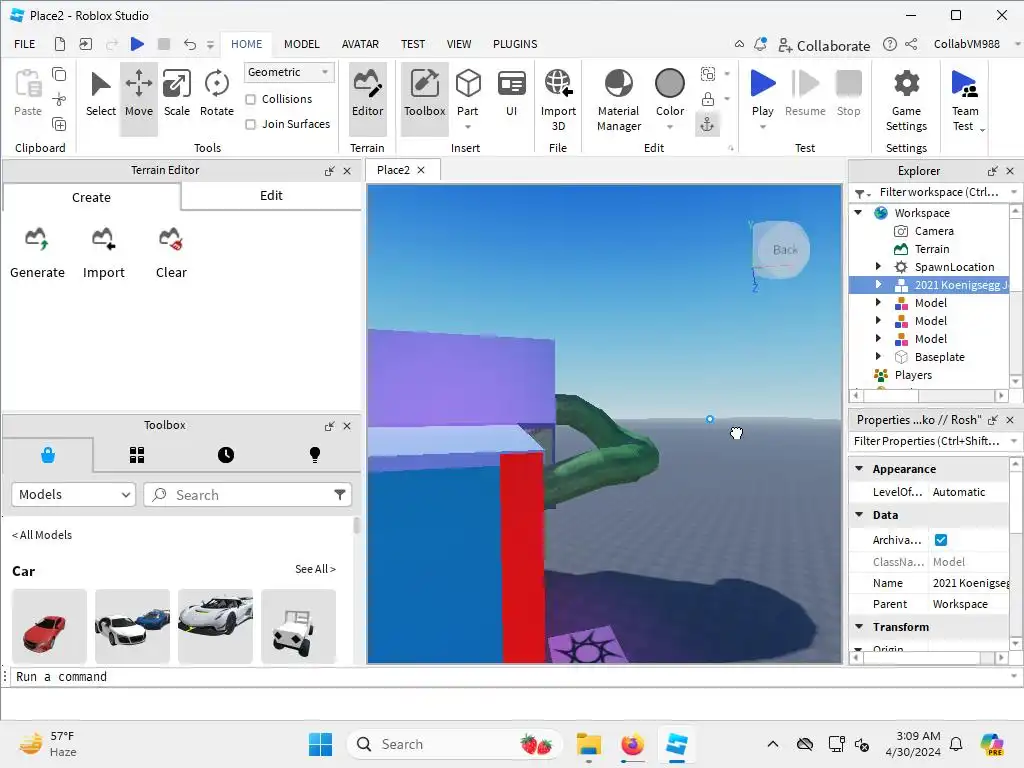This screenshot has height=768, width=1024.
Task: Activate the Scale tool
Action: coord(176,97)
